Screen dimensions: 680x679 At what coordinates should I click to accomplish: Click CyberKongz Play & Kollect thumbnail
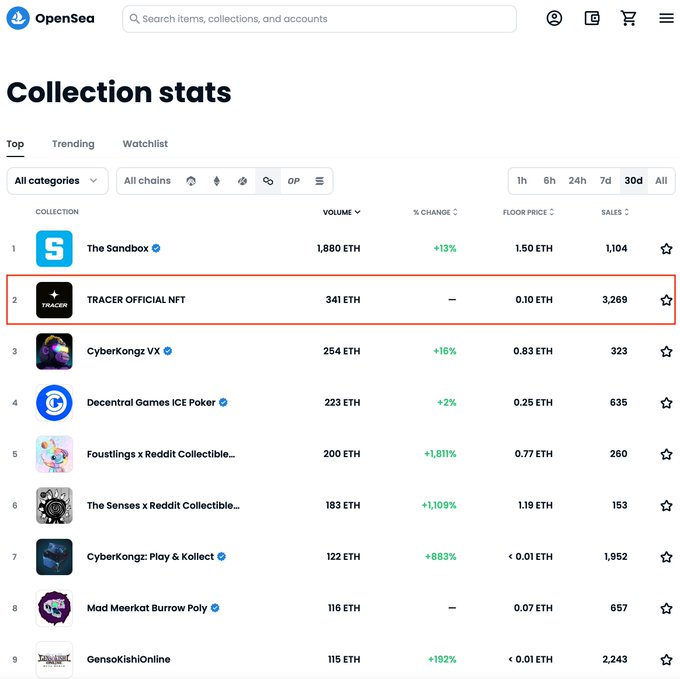pos(54,557)
